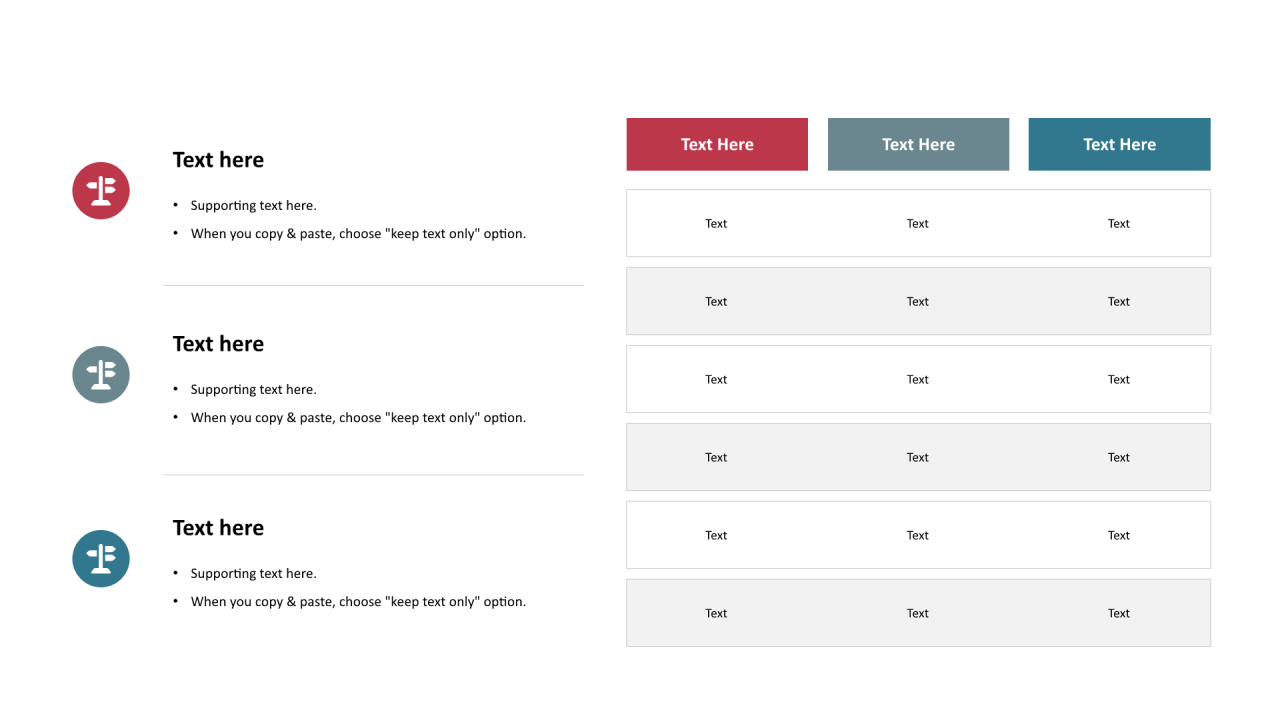
Task: Click the red signpost circle icon
Action: 101,190
